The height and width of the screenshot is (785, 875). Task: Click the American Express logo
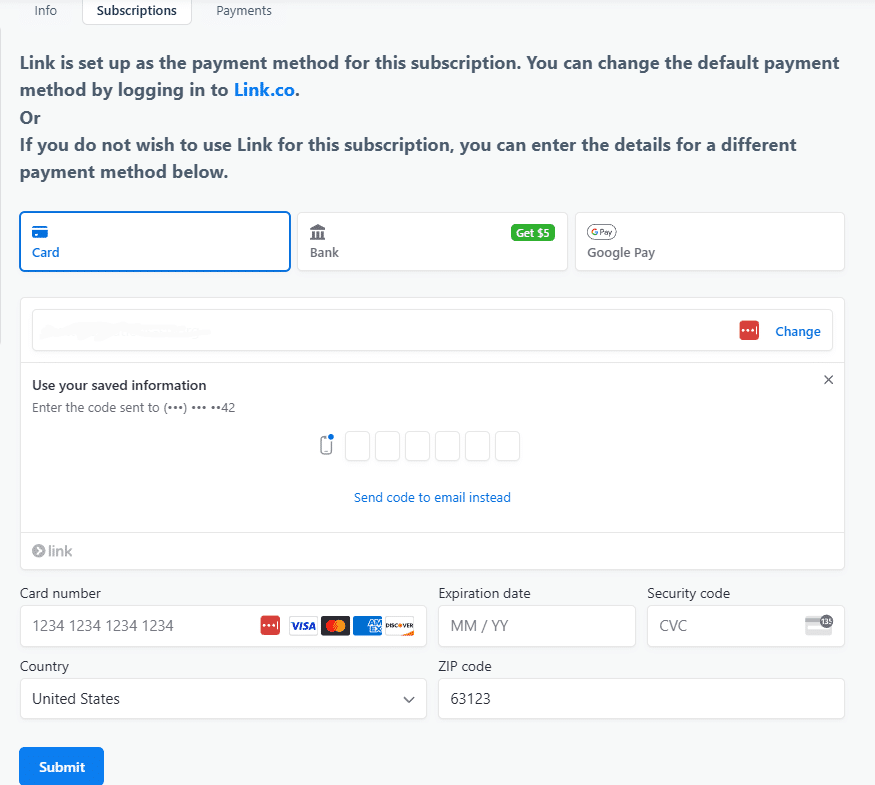click(x=368, y=626)
